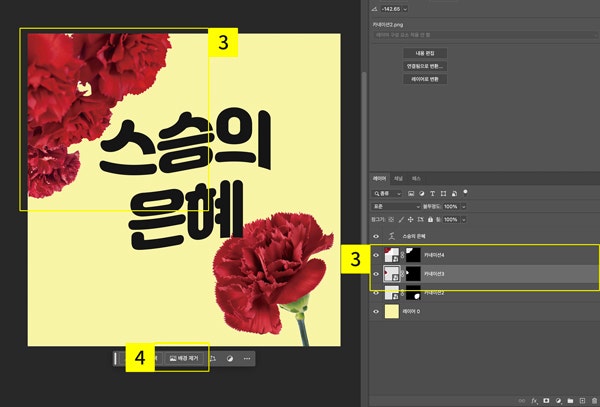Toggle visibility of 카네이션4 layer
Viewport: 600px width, 407px height.
coord(376,256)
